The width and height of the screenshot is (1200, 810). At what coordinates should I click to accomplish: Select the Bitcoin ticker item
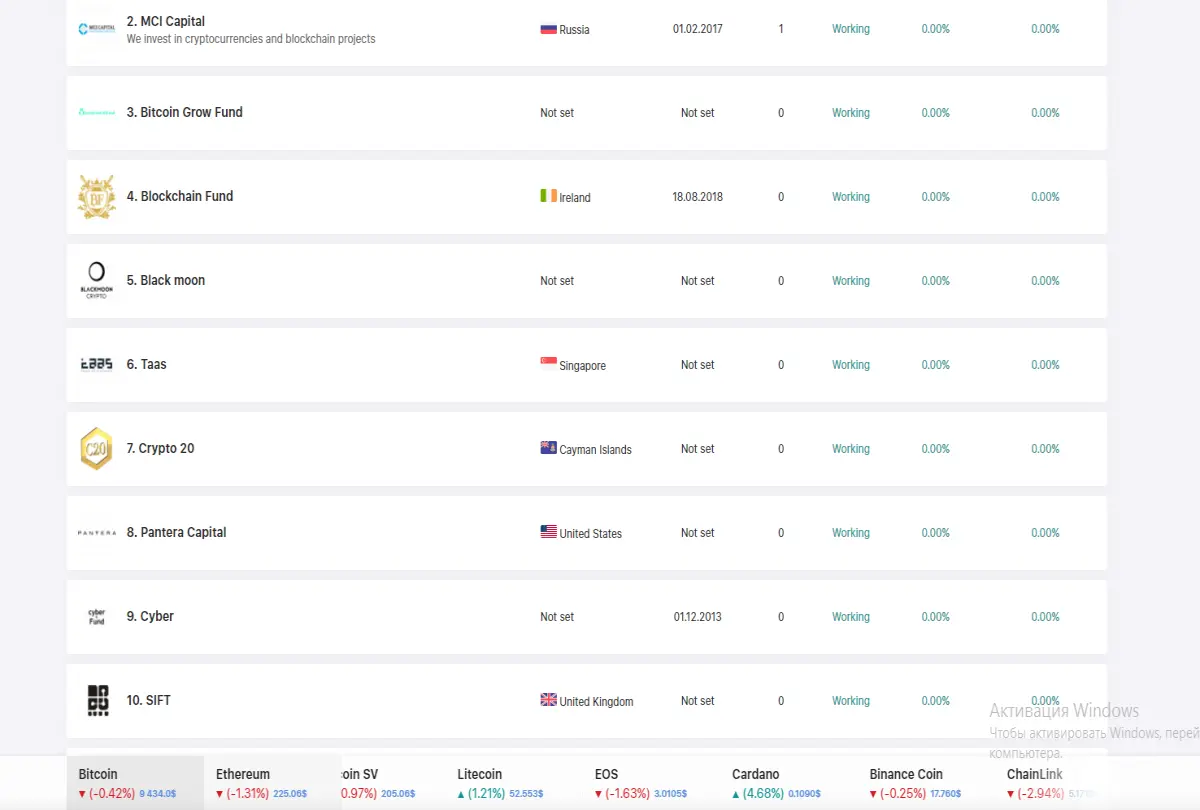pos(135,783)
